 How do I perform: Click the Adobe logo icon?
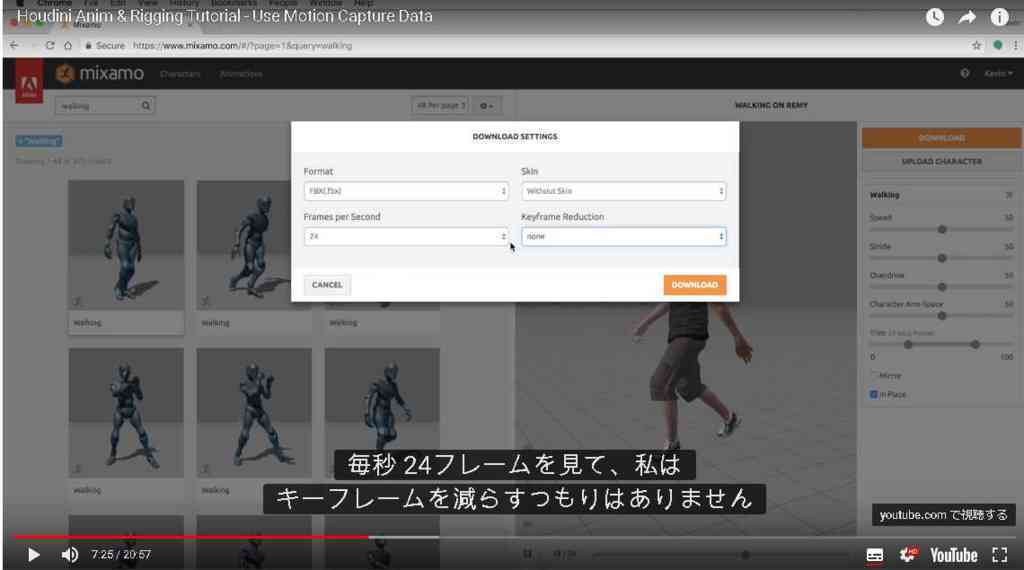(x=29, y=83)
